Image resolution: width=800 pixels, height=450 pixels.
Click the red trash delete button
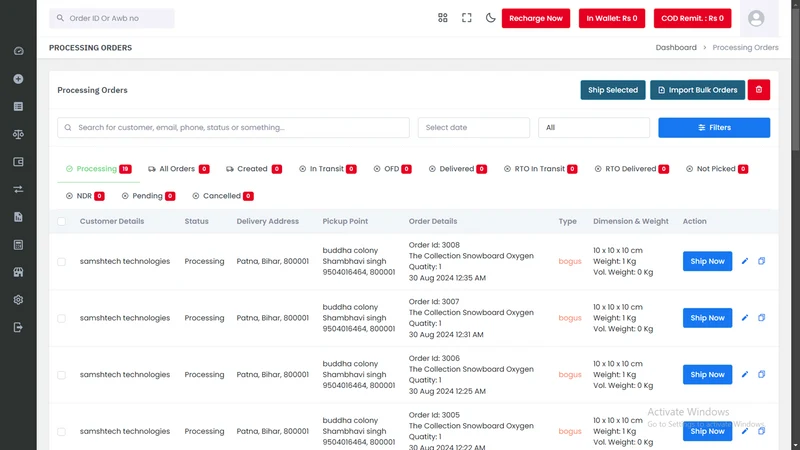759,90
